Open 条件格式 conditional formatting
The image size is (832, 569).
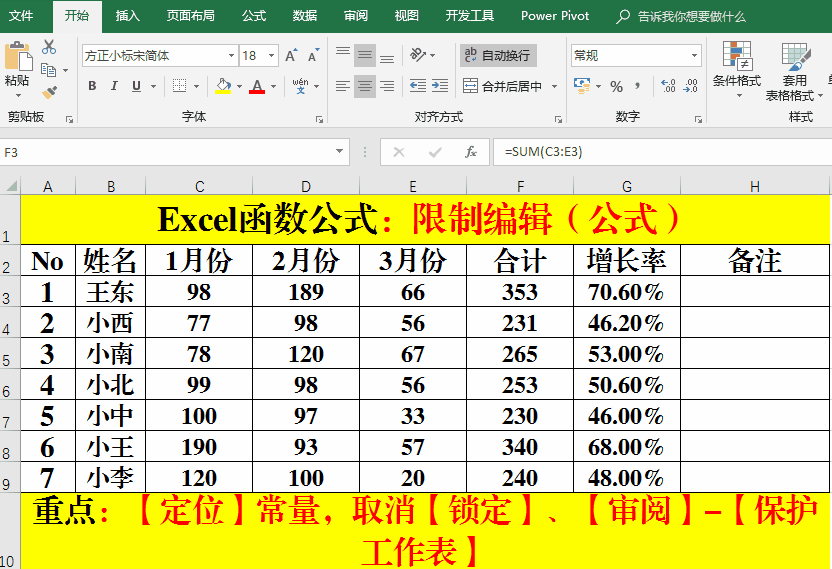click(x=737, y=70)
